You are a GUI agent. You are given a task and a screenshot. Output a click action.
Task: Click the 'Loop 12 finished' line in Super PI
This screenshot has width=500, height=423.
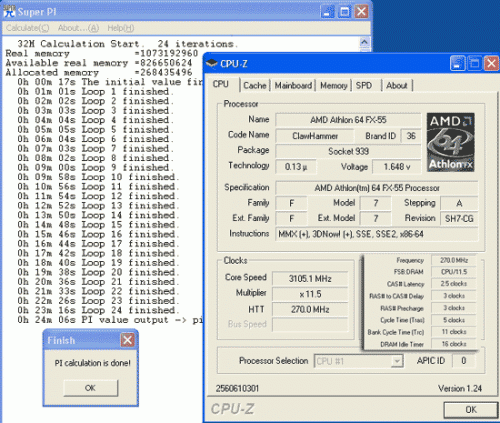[99, 196]
